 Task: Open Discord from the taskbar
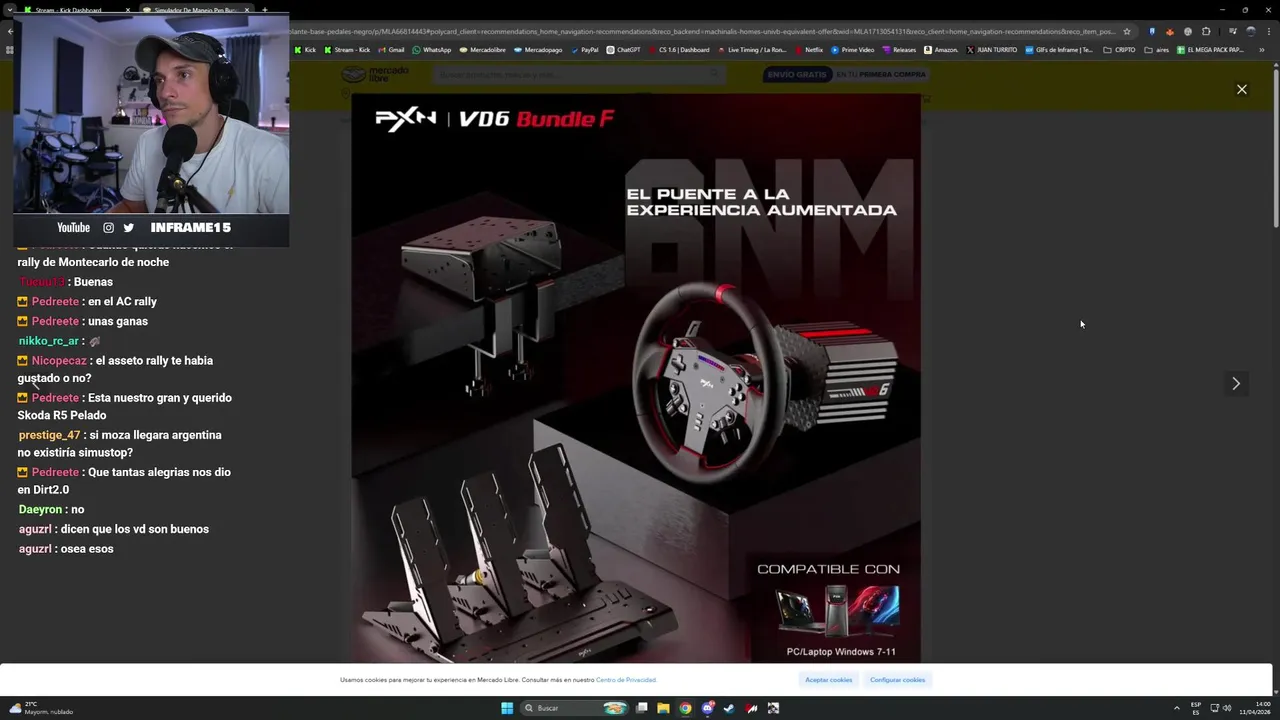(707, 708)
